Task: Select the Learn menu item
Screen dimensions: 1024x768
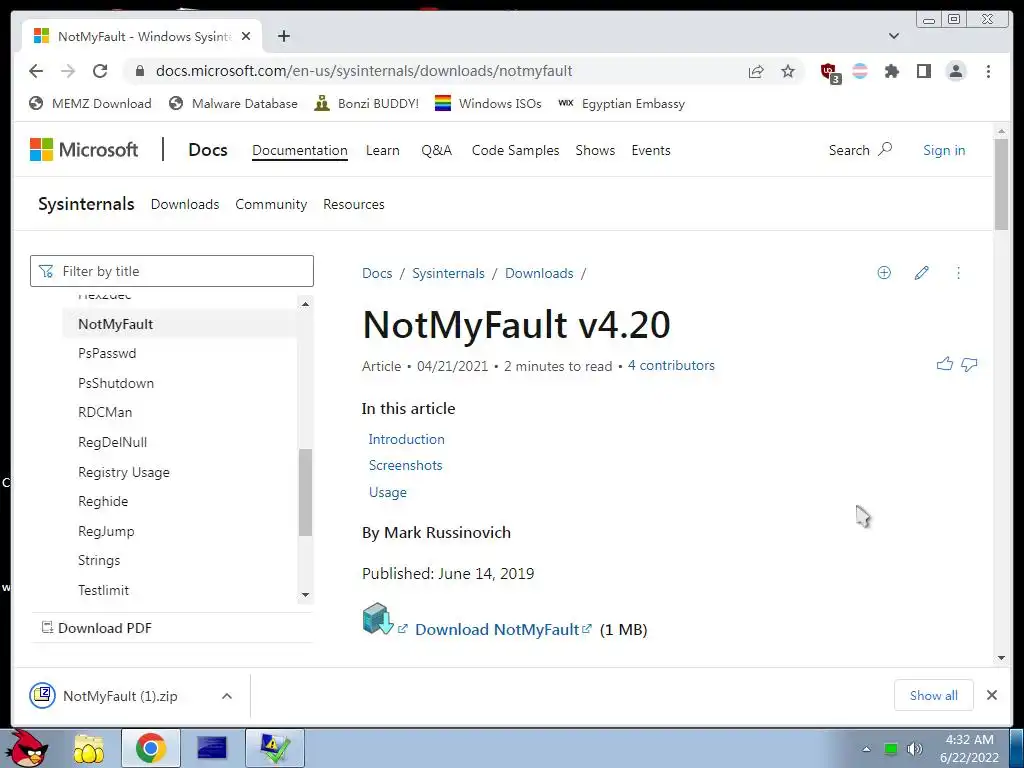Action: [383, 150]
